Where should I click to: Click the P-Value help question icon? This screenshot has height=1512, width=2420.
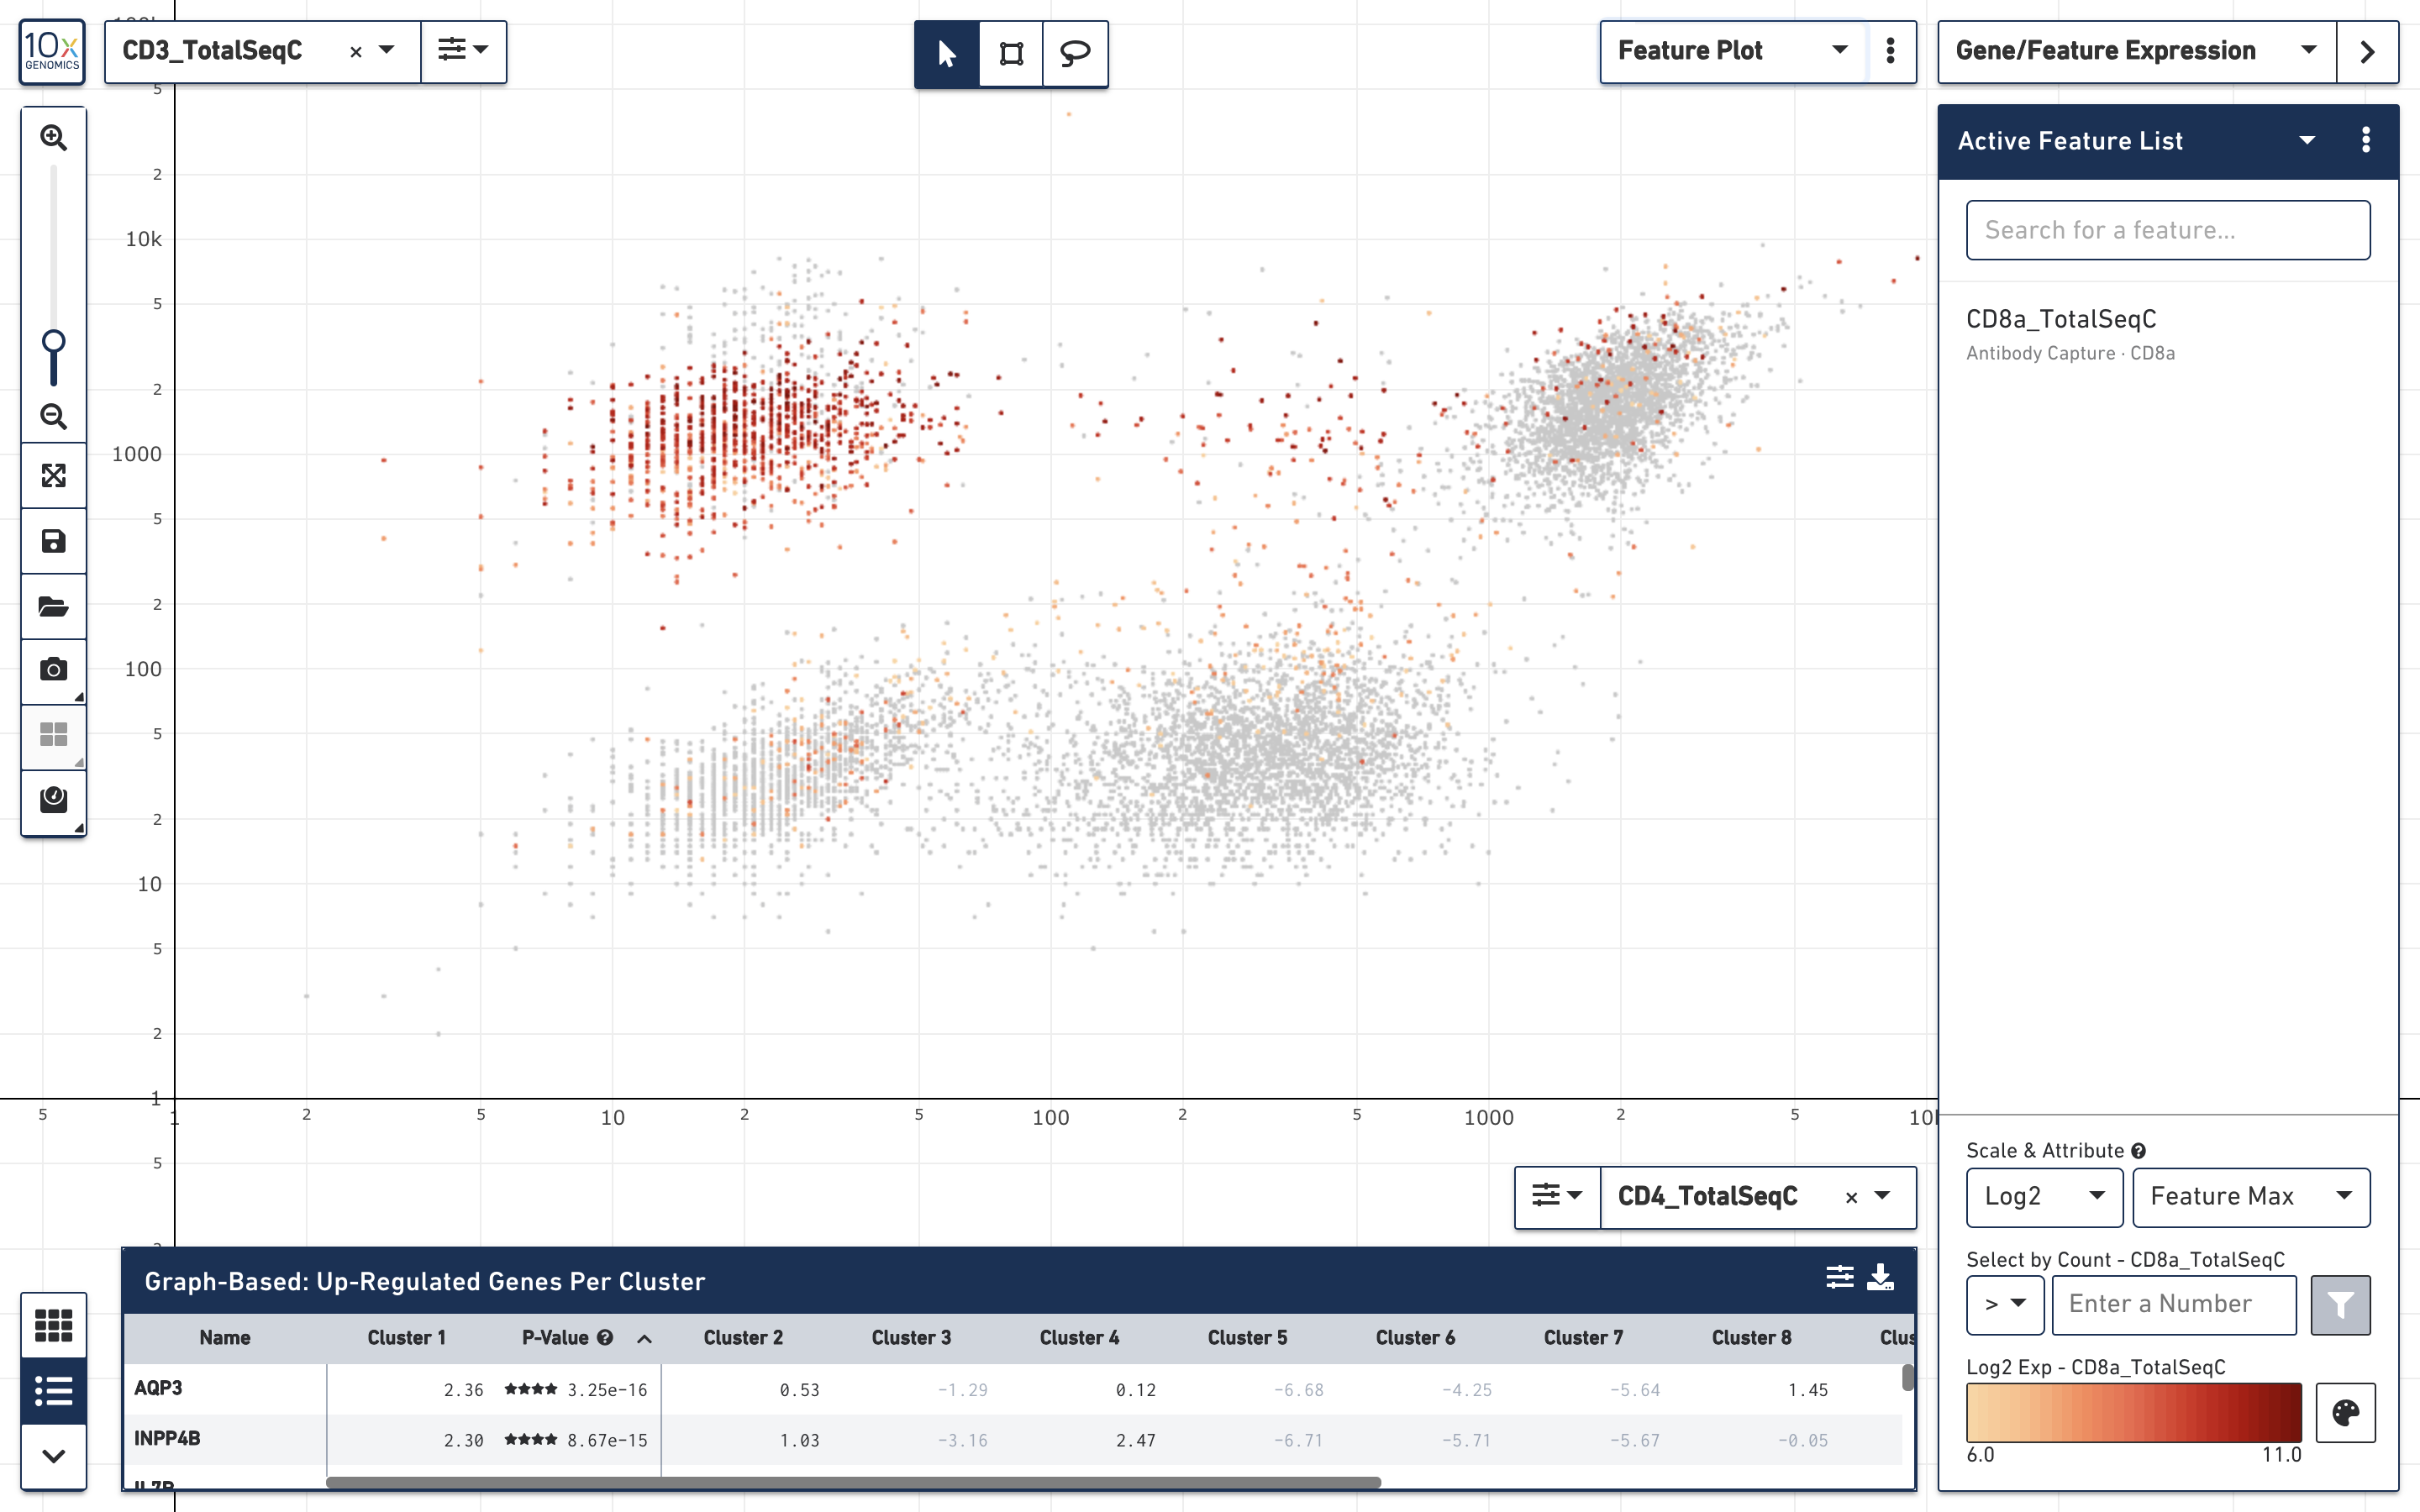pyautogui.click(x=605, y=1338)
